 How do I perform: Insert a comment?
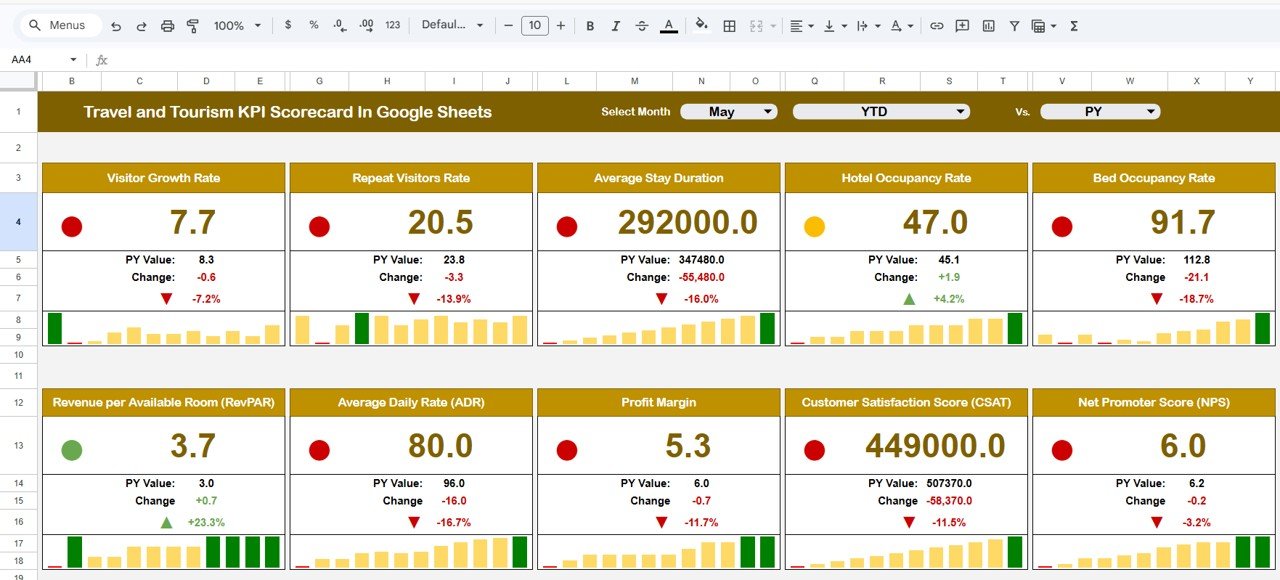[x=961, y=25]
